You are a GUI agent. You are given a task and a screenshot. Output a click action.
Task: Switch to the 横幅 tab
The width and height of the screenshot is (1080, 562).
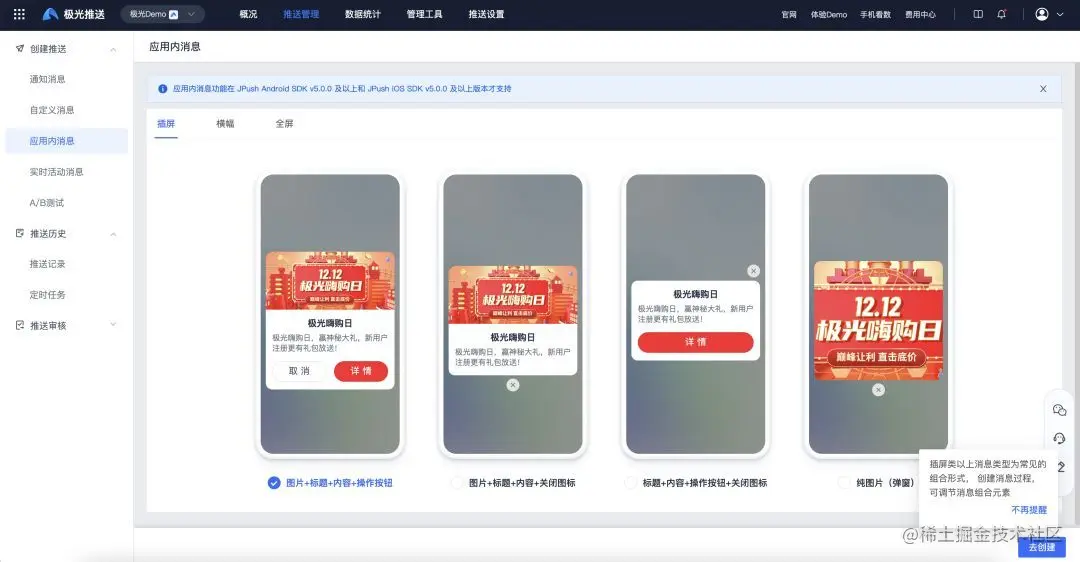coord(225,124)
